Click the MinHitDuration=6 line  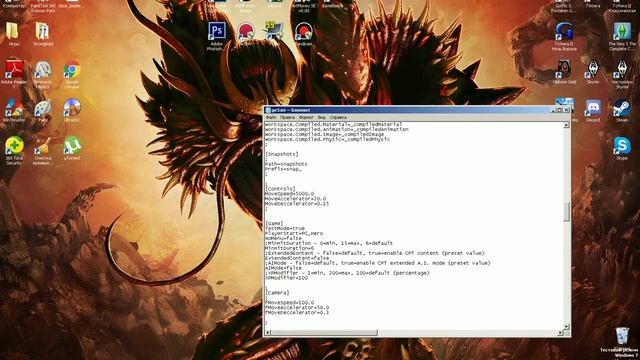[x=289, y=248]
